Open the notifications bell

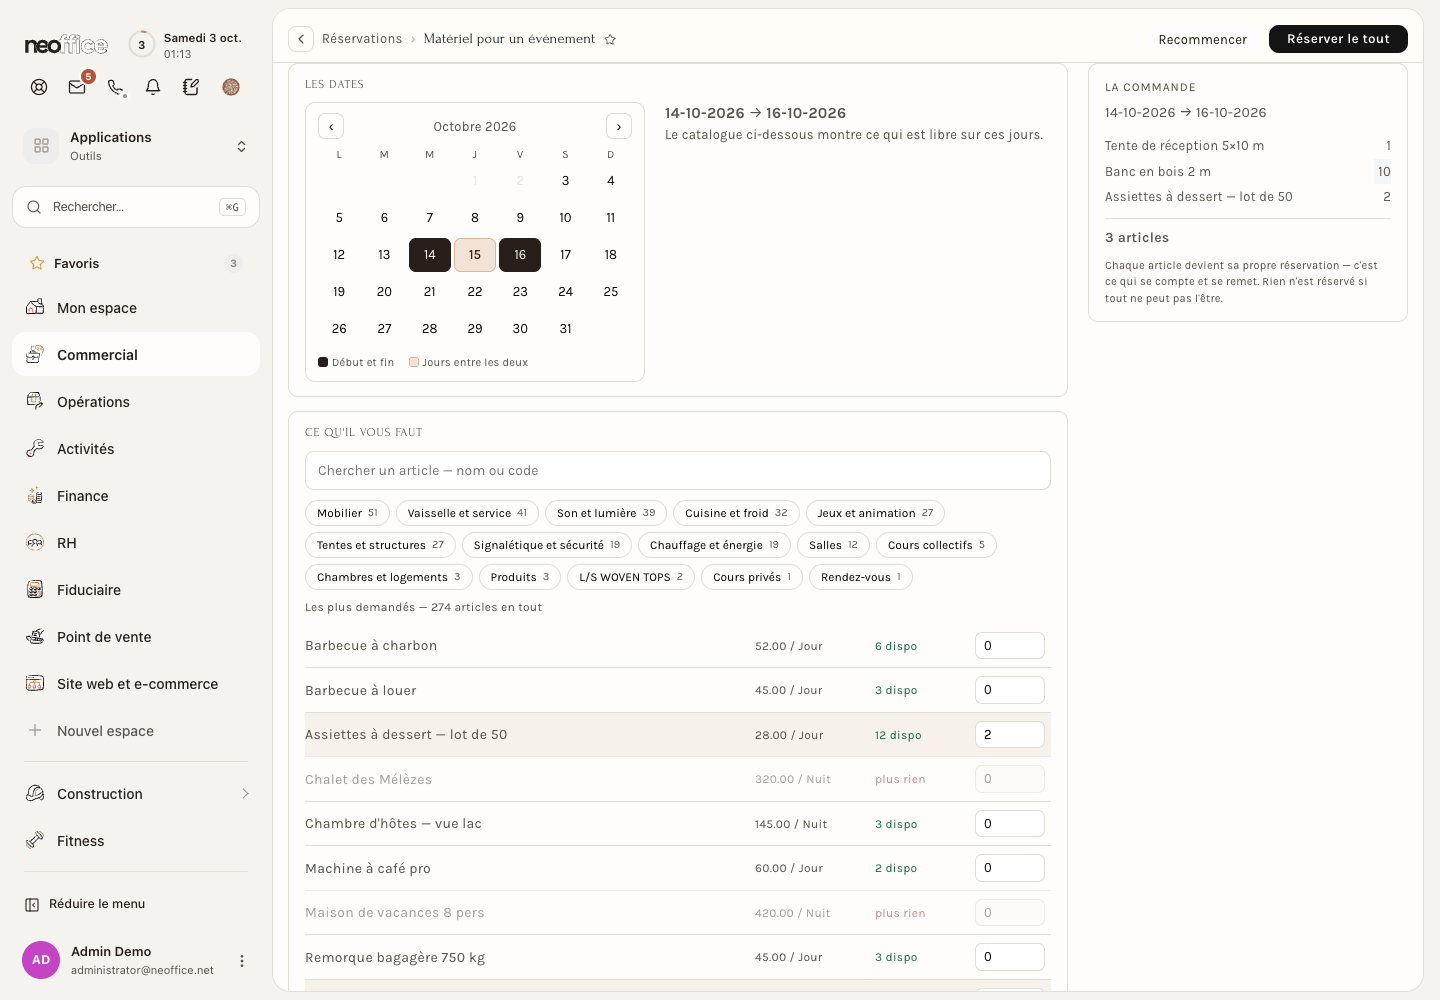153,87
